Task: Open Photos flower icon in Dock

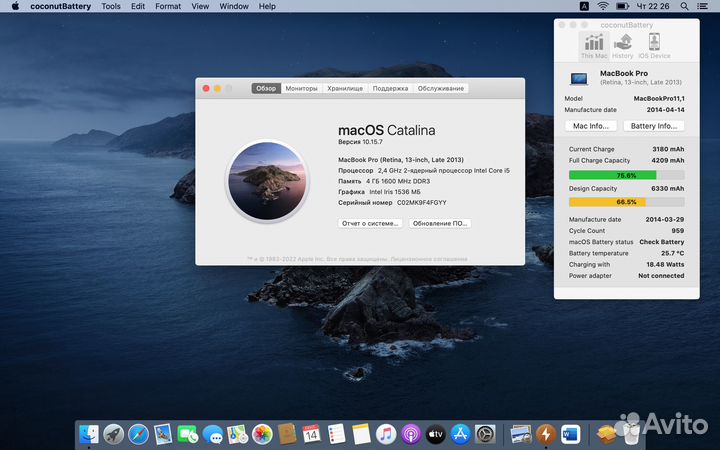Action: [x=262, y=434]
